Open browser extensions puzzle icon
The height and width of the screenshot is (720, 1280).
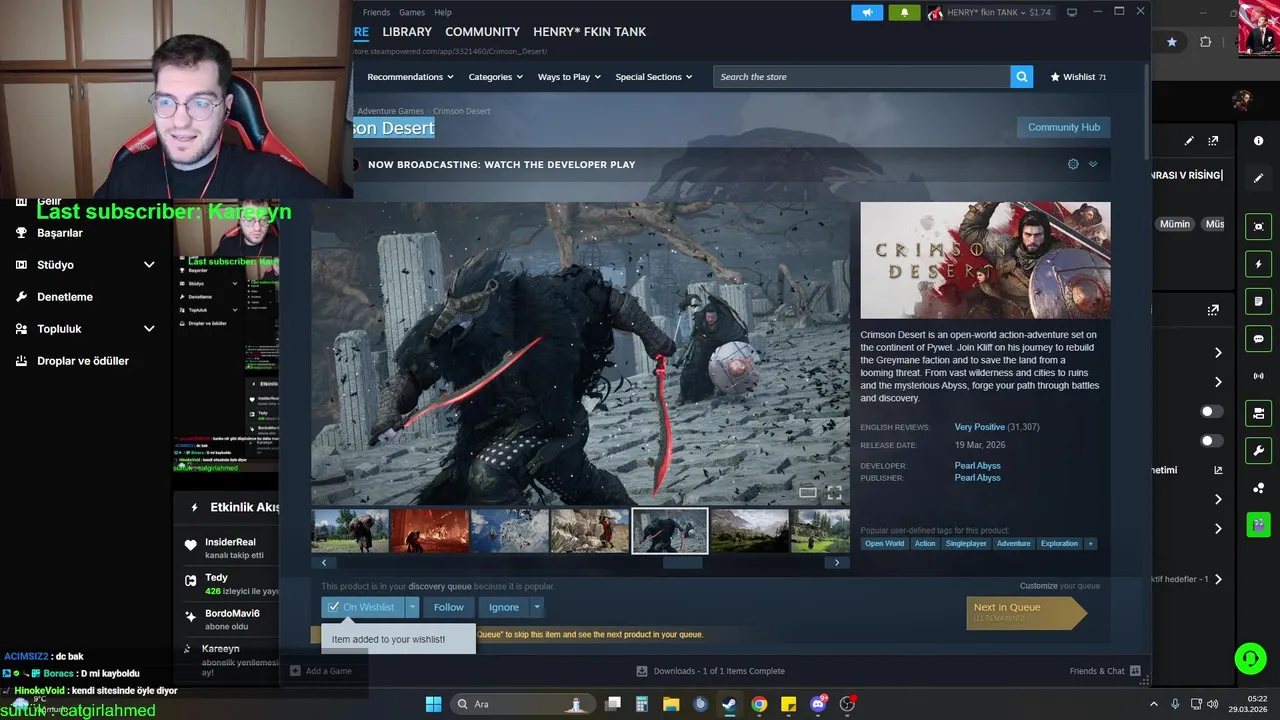click(1205, 42)
